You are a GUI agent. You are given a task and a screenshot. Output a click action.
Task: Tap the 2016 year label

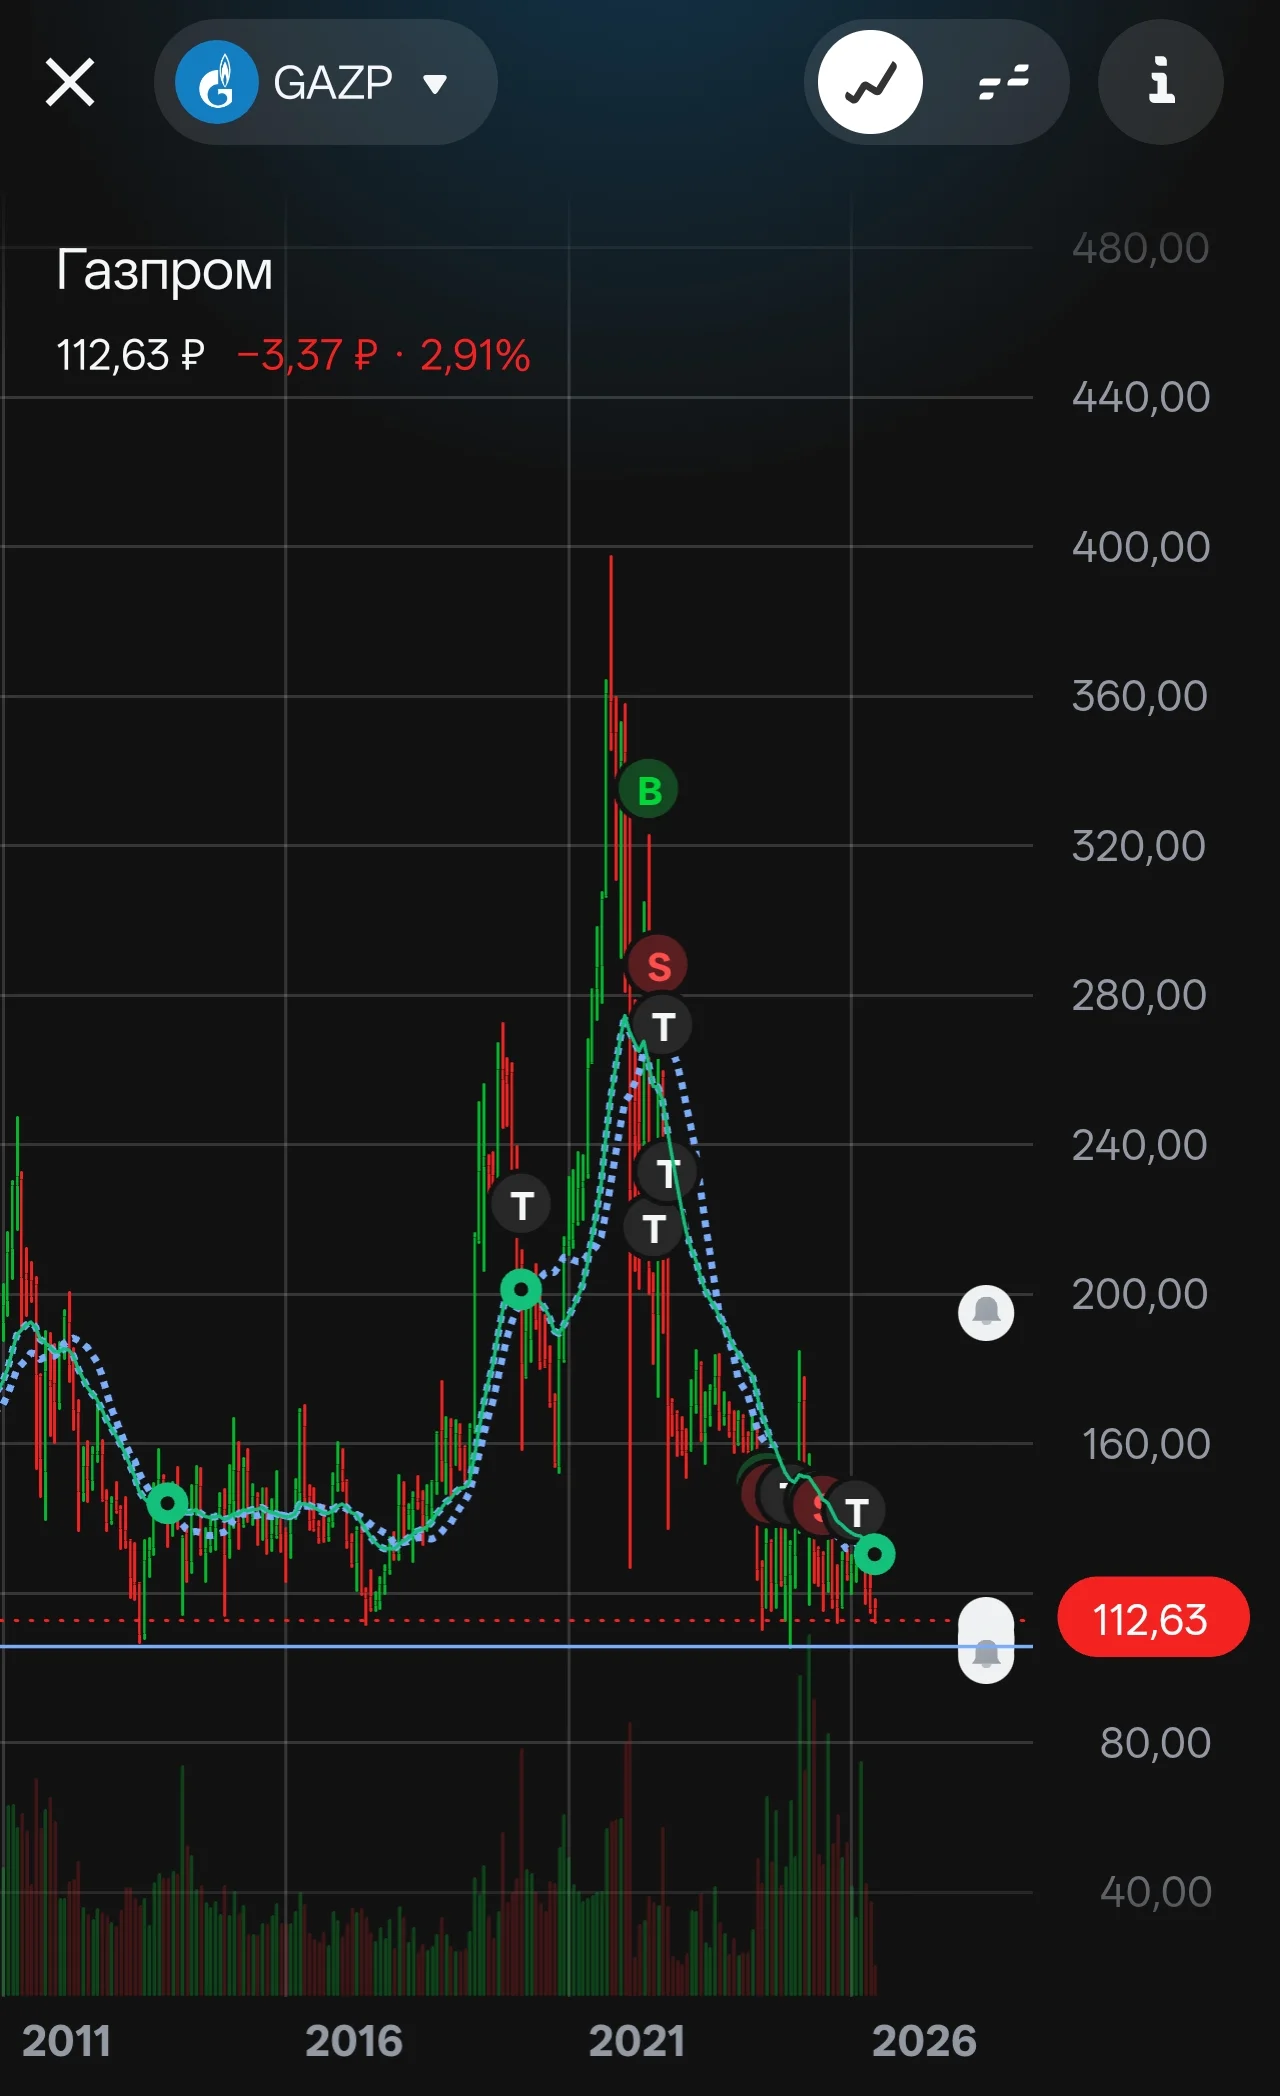coord(354,2041)
